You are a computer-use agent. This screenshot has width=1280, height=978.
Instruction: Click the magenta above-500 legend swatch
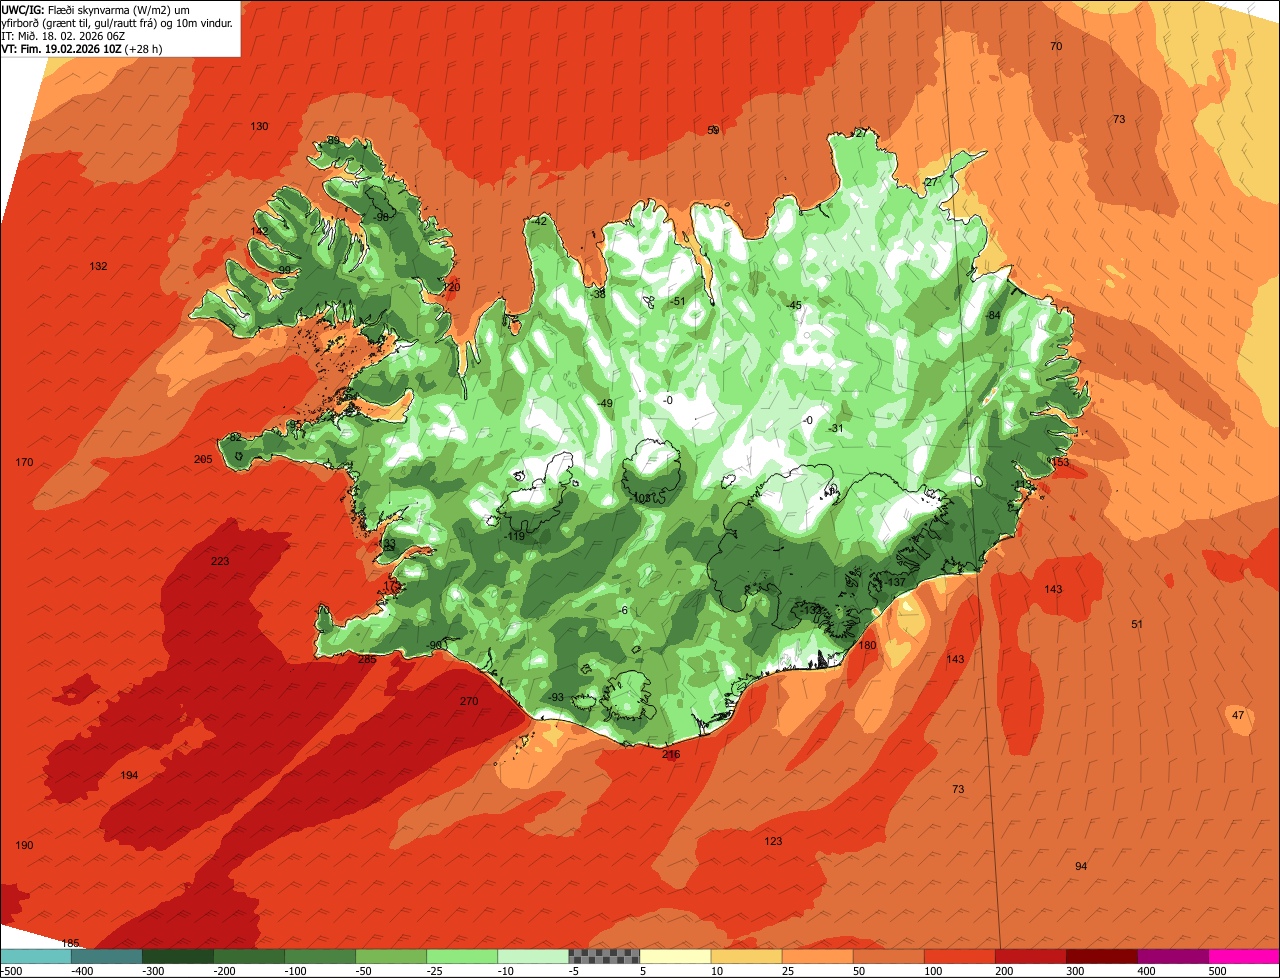pos(1244,956)
